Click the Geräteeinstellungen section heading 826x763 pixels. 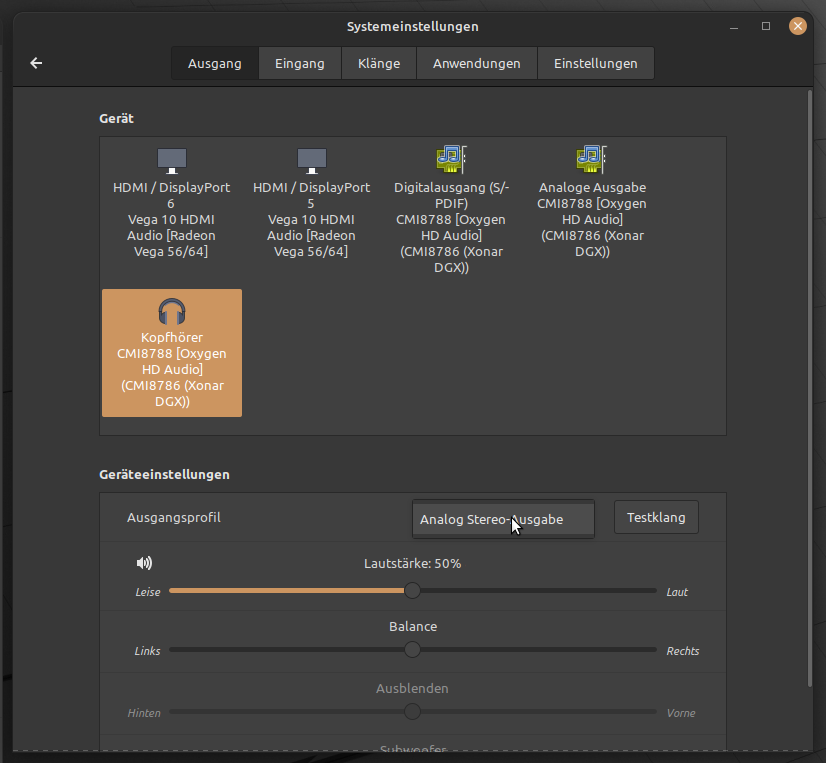(x=164, y=474)
